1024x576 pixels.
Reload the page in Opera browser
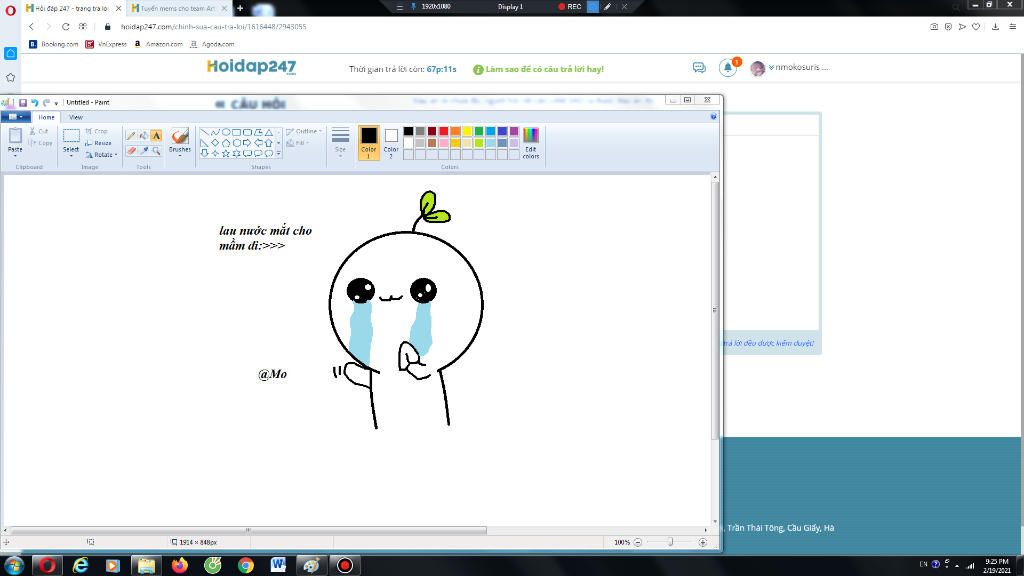pyautogui.click(x=65, y=27)
